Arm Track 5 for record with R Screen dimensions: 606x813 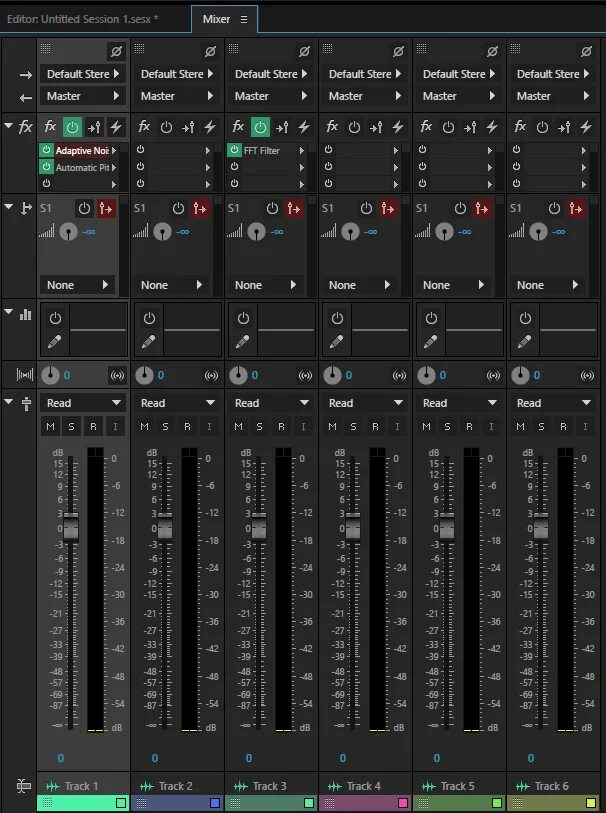(x=469, y=427)
